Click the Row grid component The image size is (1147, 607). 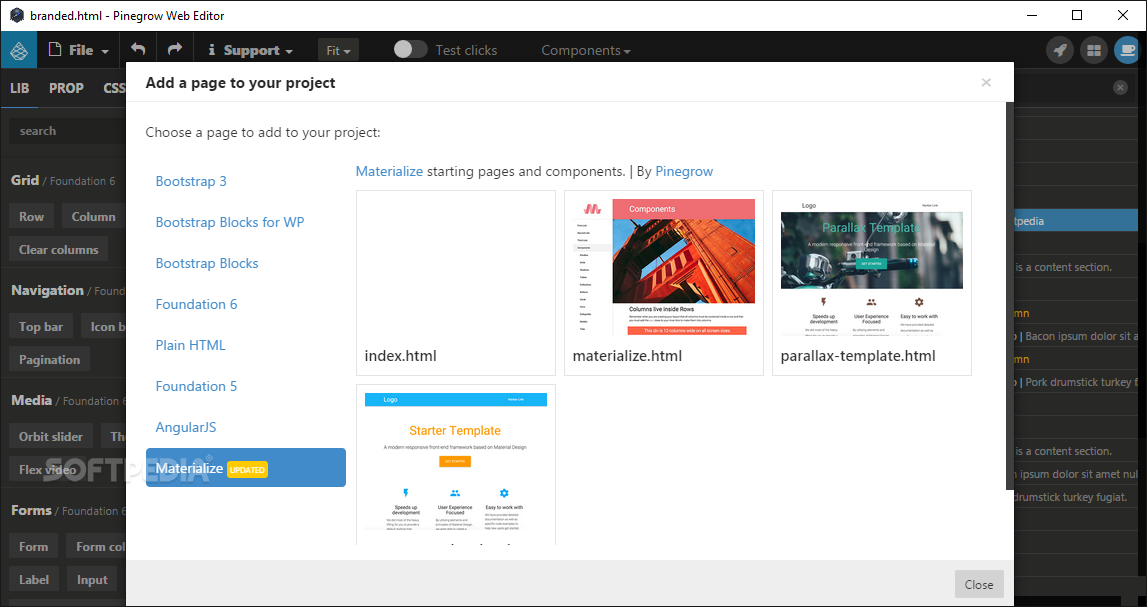[x=31, y=216]
